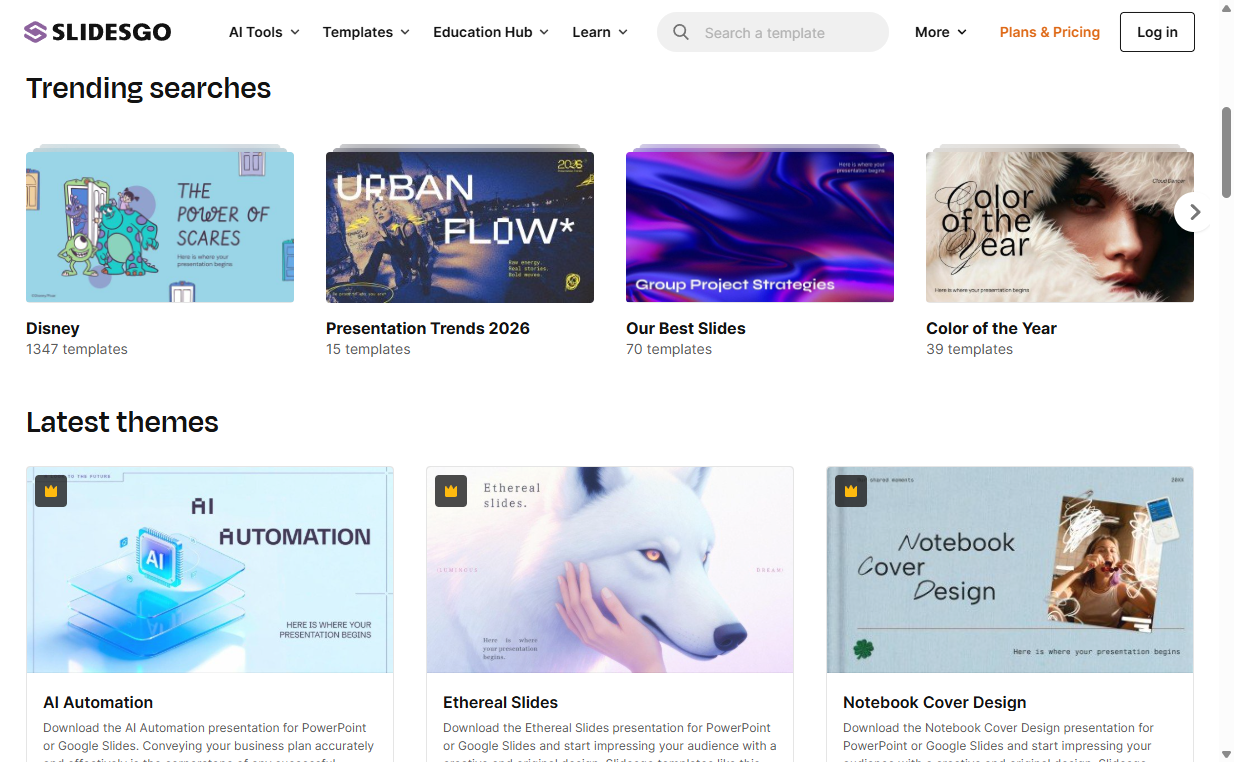Click the vertical page scrollbar thumb
1234x762 pixels.
[1226, 152]
